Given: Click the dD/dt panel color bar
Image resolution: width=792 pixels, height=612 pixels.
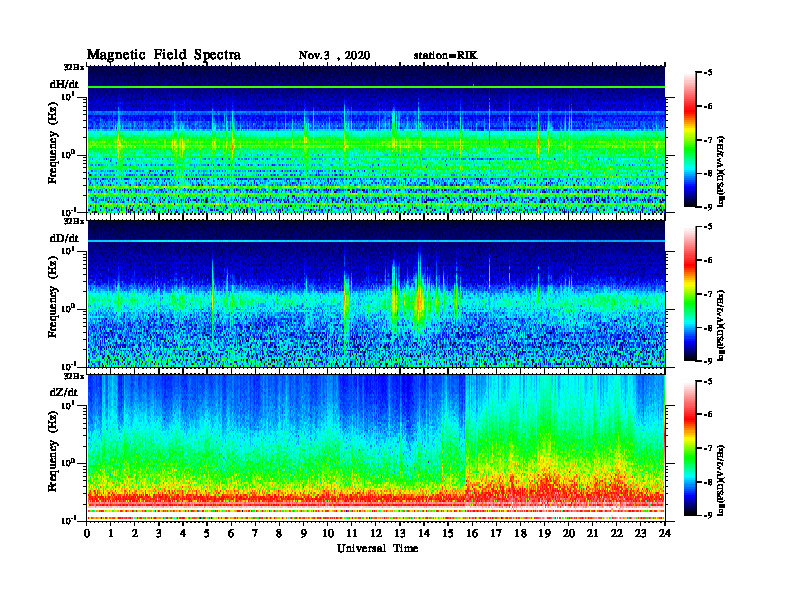Looking at the screenshot, I should click(x=690, y=294).
